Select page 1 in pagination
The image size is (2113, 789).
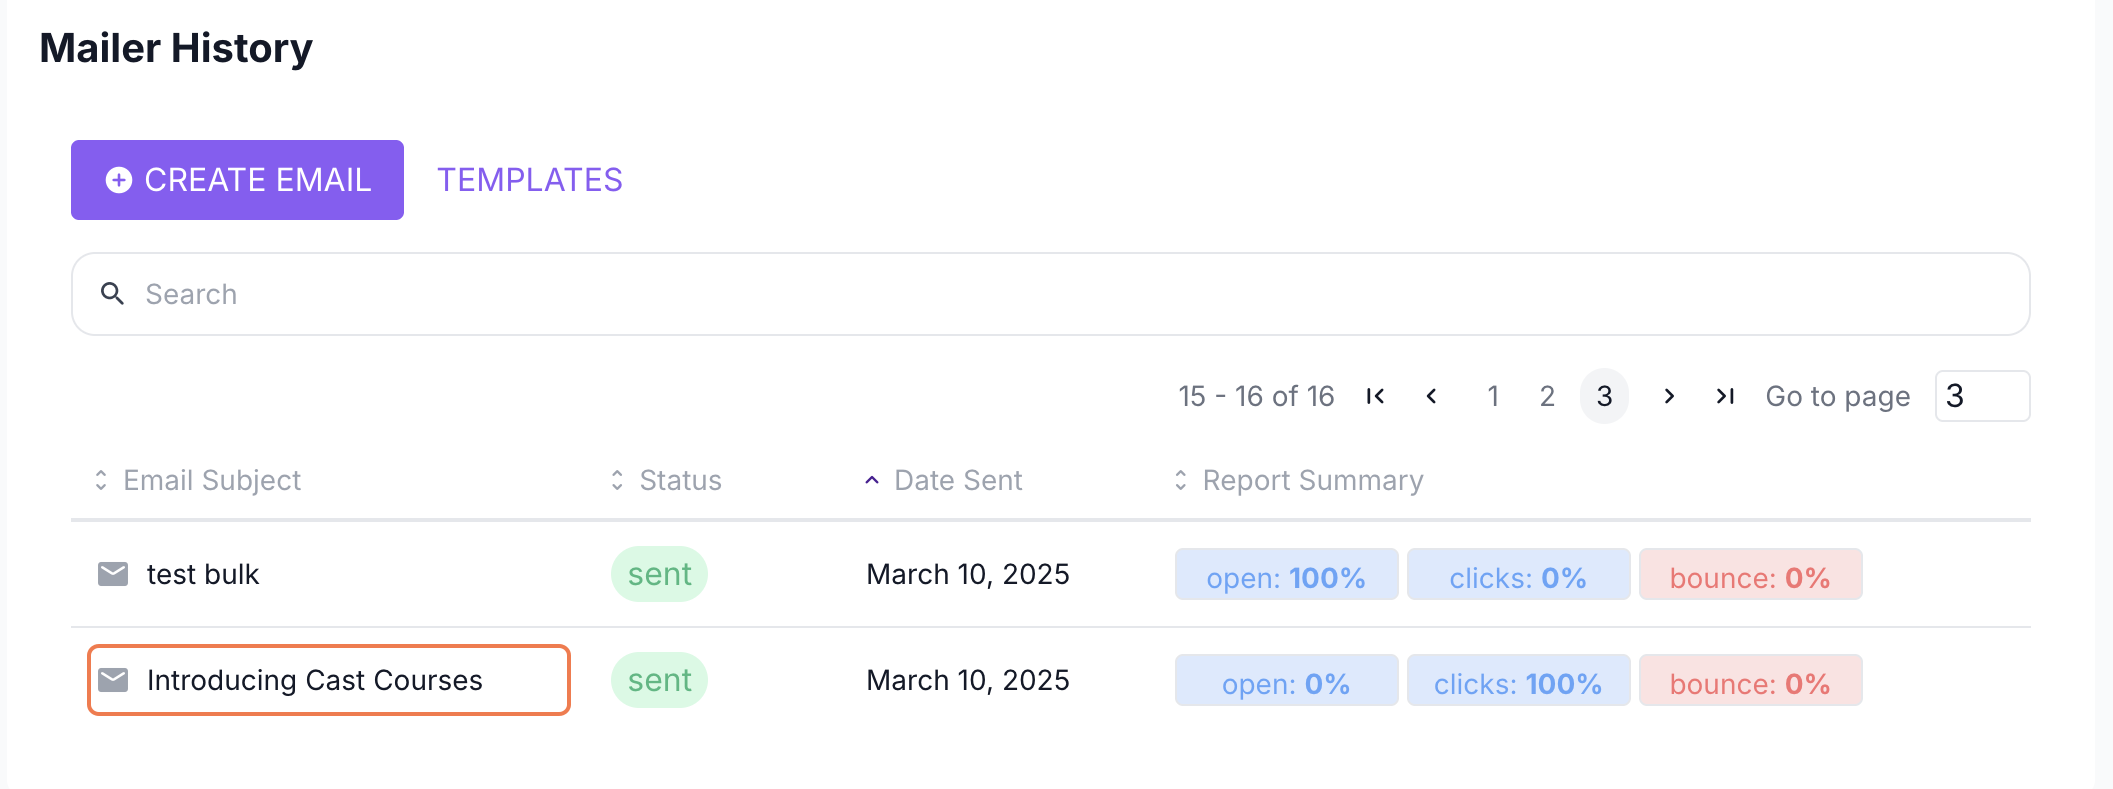point(1493,396)
